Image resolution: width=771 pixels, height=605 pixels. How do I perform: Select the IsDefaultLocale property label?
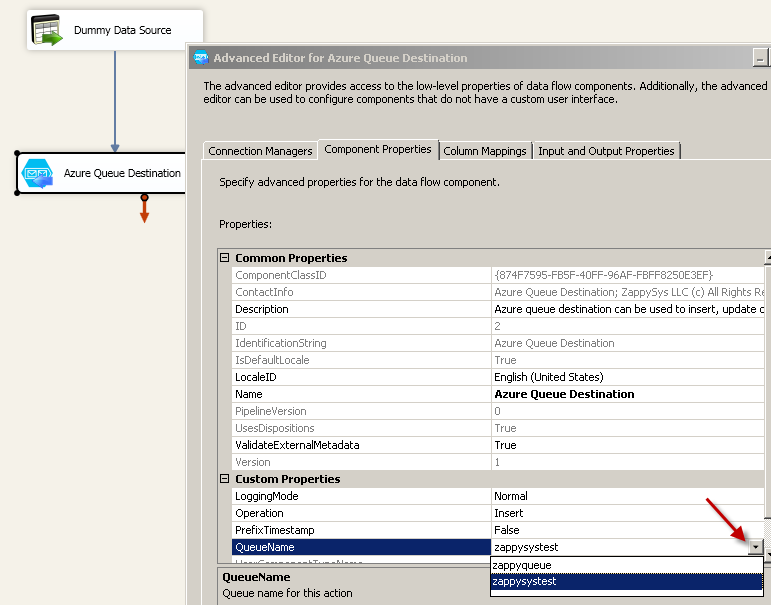272,360
